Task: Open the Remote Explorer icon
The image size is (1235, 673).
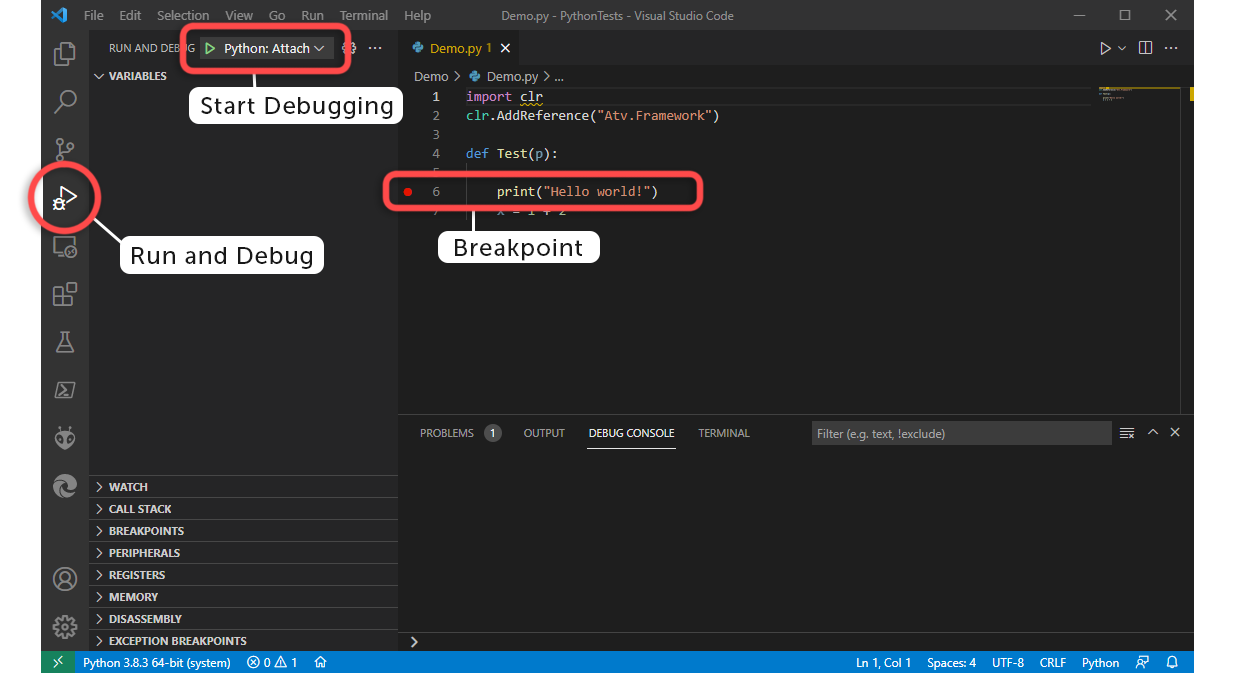Action: coord(65,246)
